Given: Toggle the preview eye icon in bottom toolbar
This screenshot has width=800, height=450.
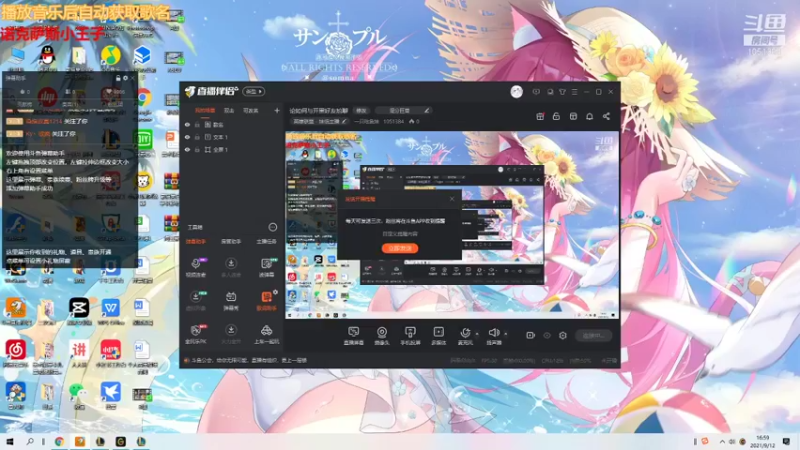Looking at the screenshot, I should pyautogui.click(x=547, y=335).
